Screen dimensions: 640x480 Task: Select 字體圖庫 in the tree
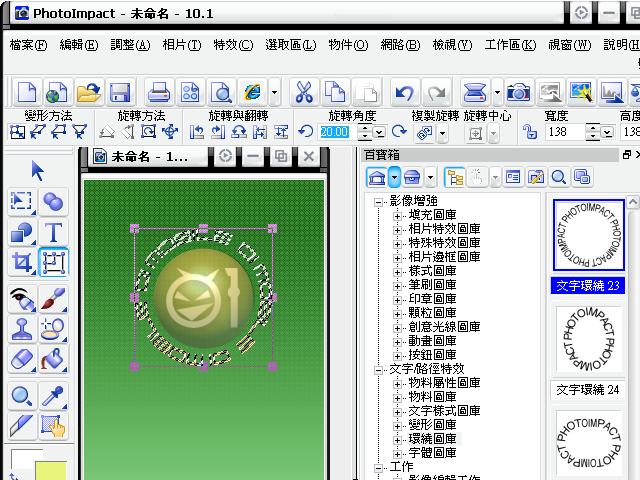click(432, 453)
